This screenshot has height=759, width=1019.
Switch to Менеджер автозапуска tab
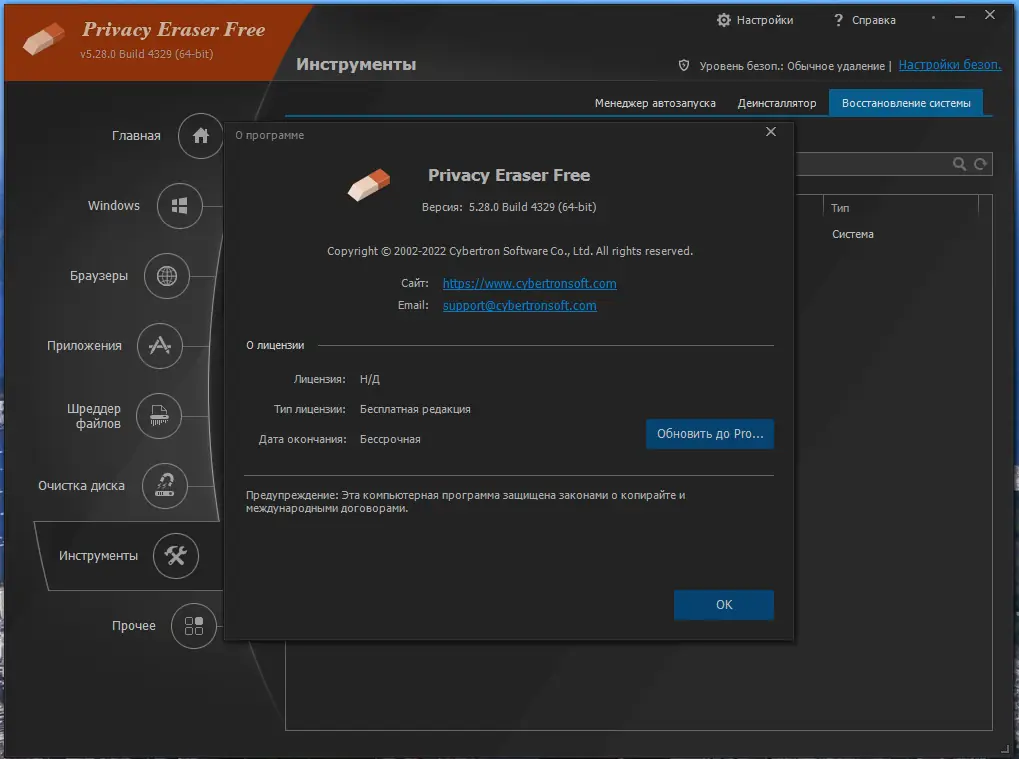[x=655, y=103]
